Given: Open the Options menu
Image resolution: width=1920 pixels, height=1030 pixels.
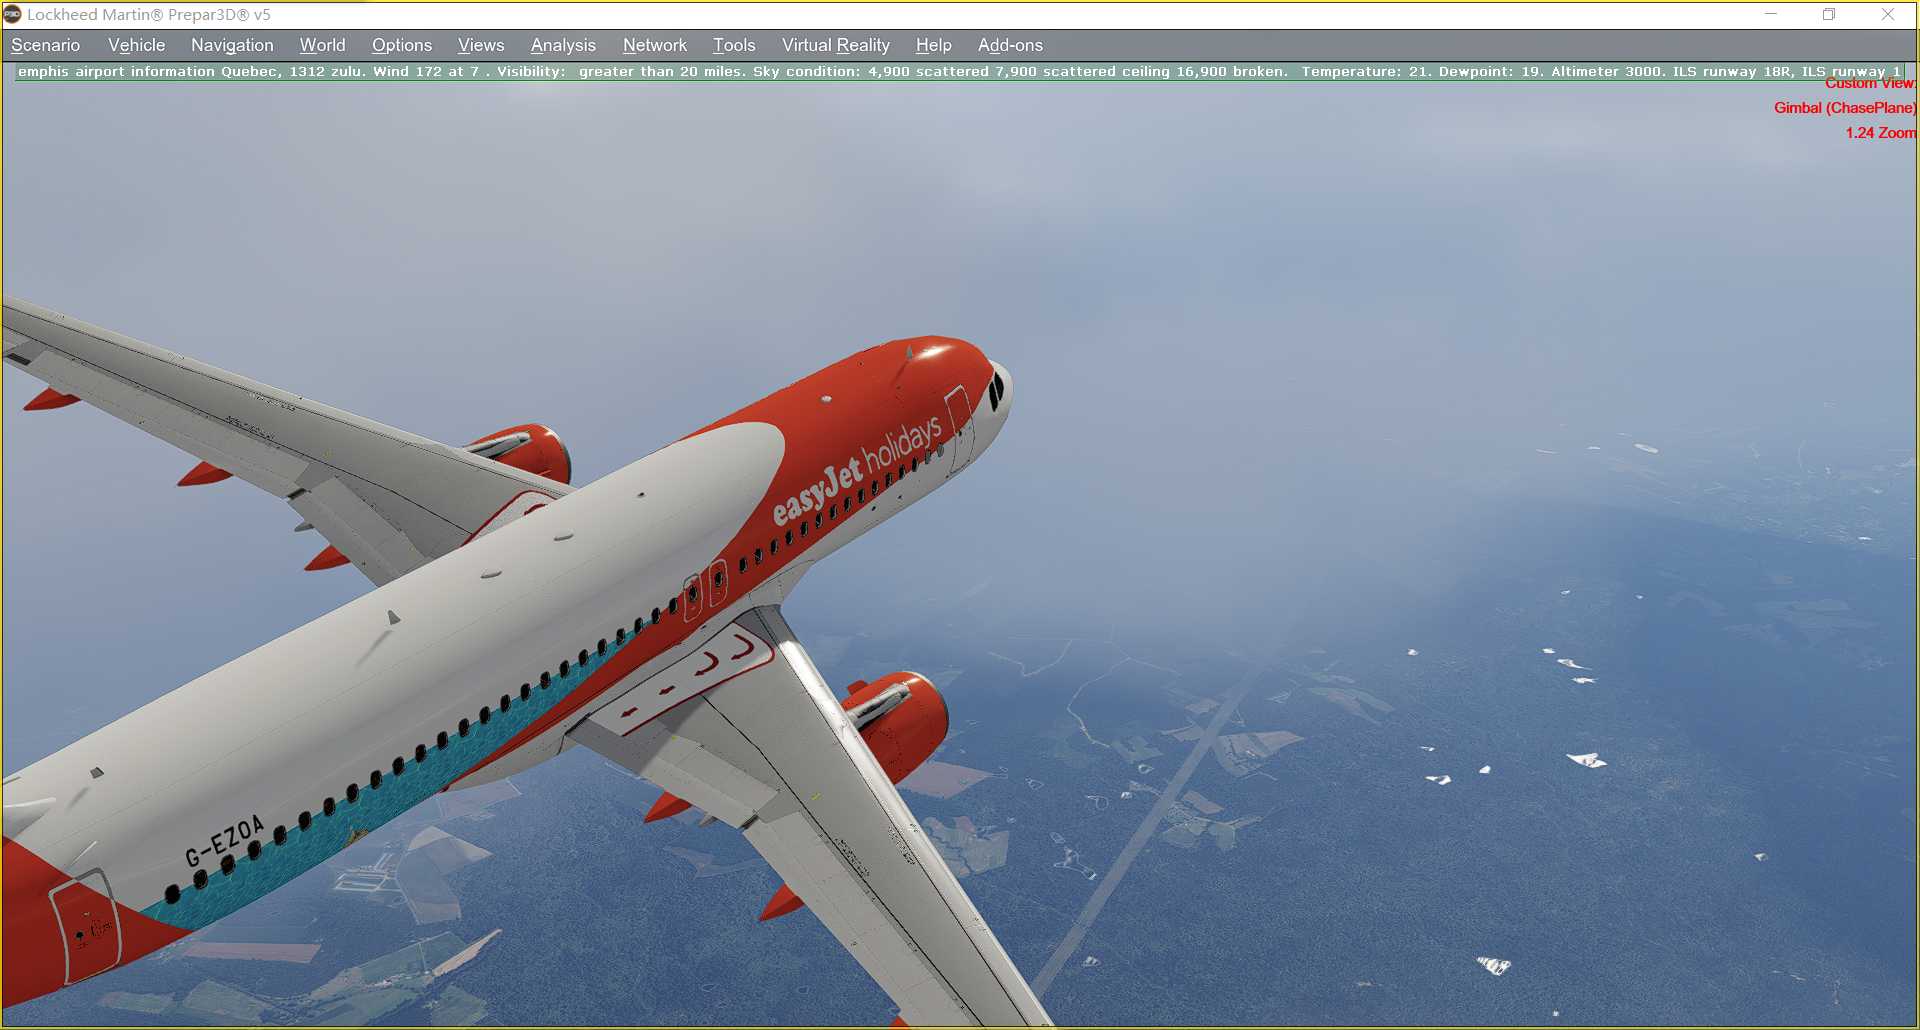Looking at the screenshot, I should tap(402, 45).
